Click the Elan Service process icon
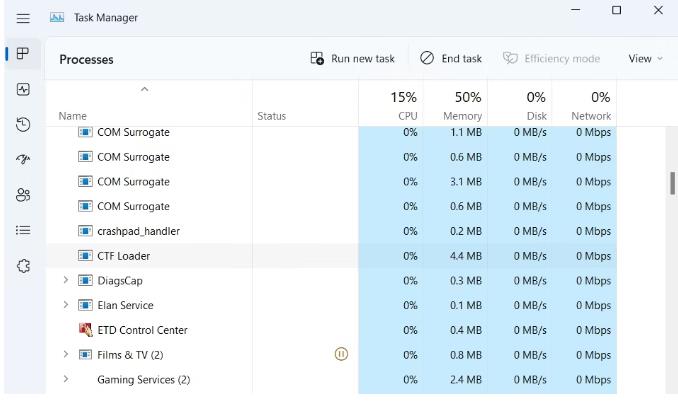The width and height of the screenshot is (678, 411). (85, 305)
